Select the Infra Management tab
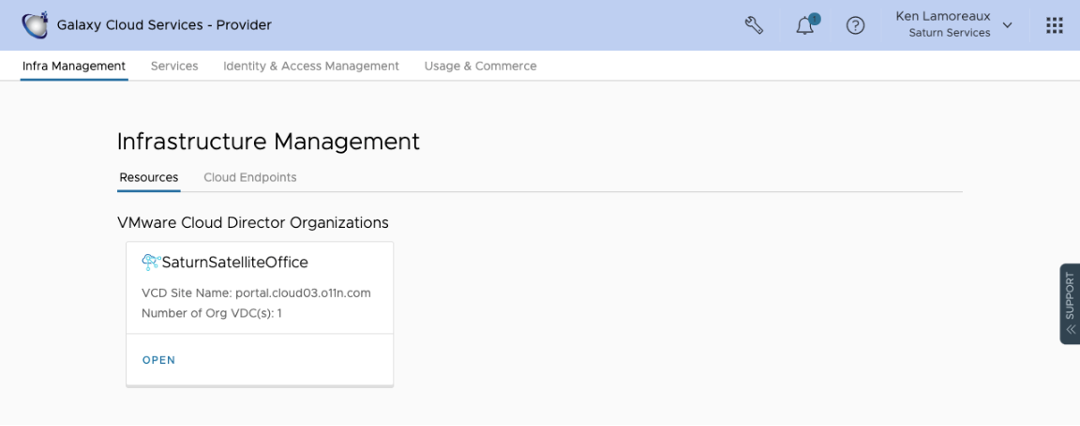This screenshot has height=426, width=1080. [x=74, y=66]
